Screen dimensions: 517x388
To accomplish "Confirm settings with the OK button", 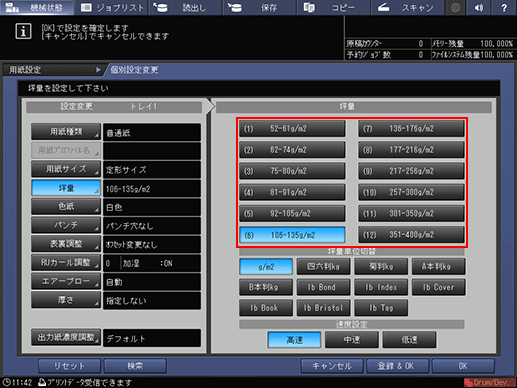I will [x=463, y=366].
